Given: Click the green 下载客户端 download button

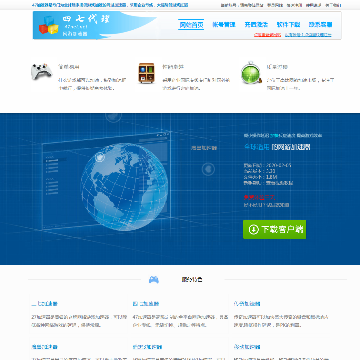Looking at the screenshot, I should [x=274, y=229].
